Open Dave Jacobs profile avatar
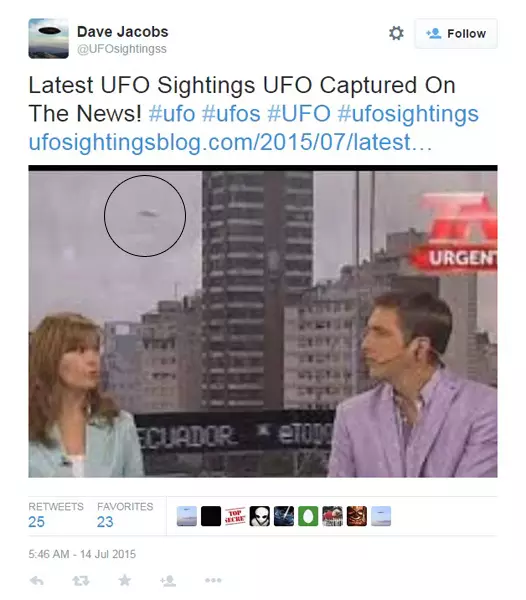 [x=49, y=38]
